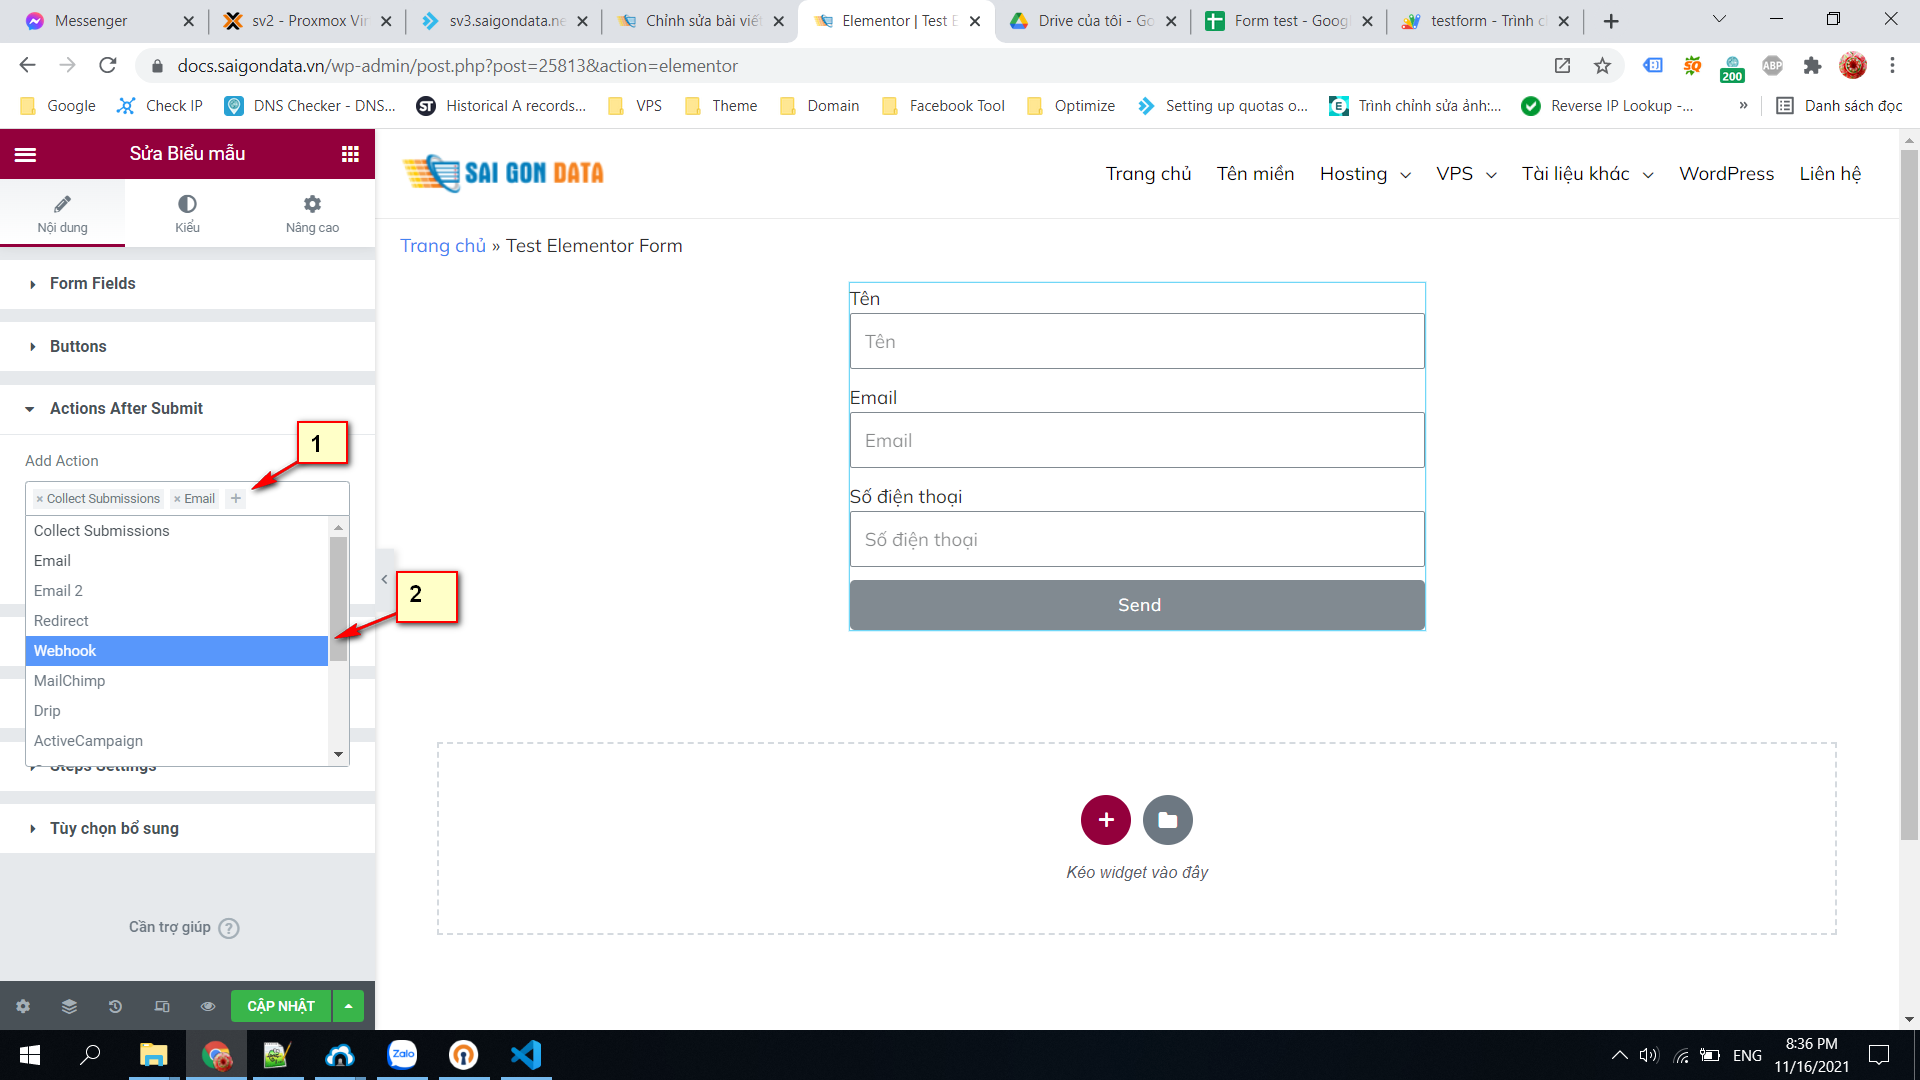
Task: Open the Windows notification center
Action: pyautogui.click(x=1879, y=1055)
